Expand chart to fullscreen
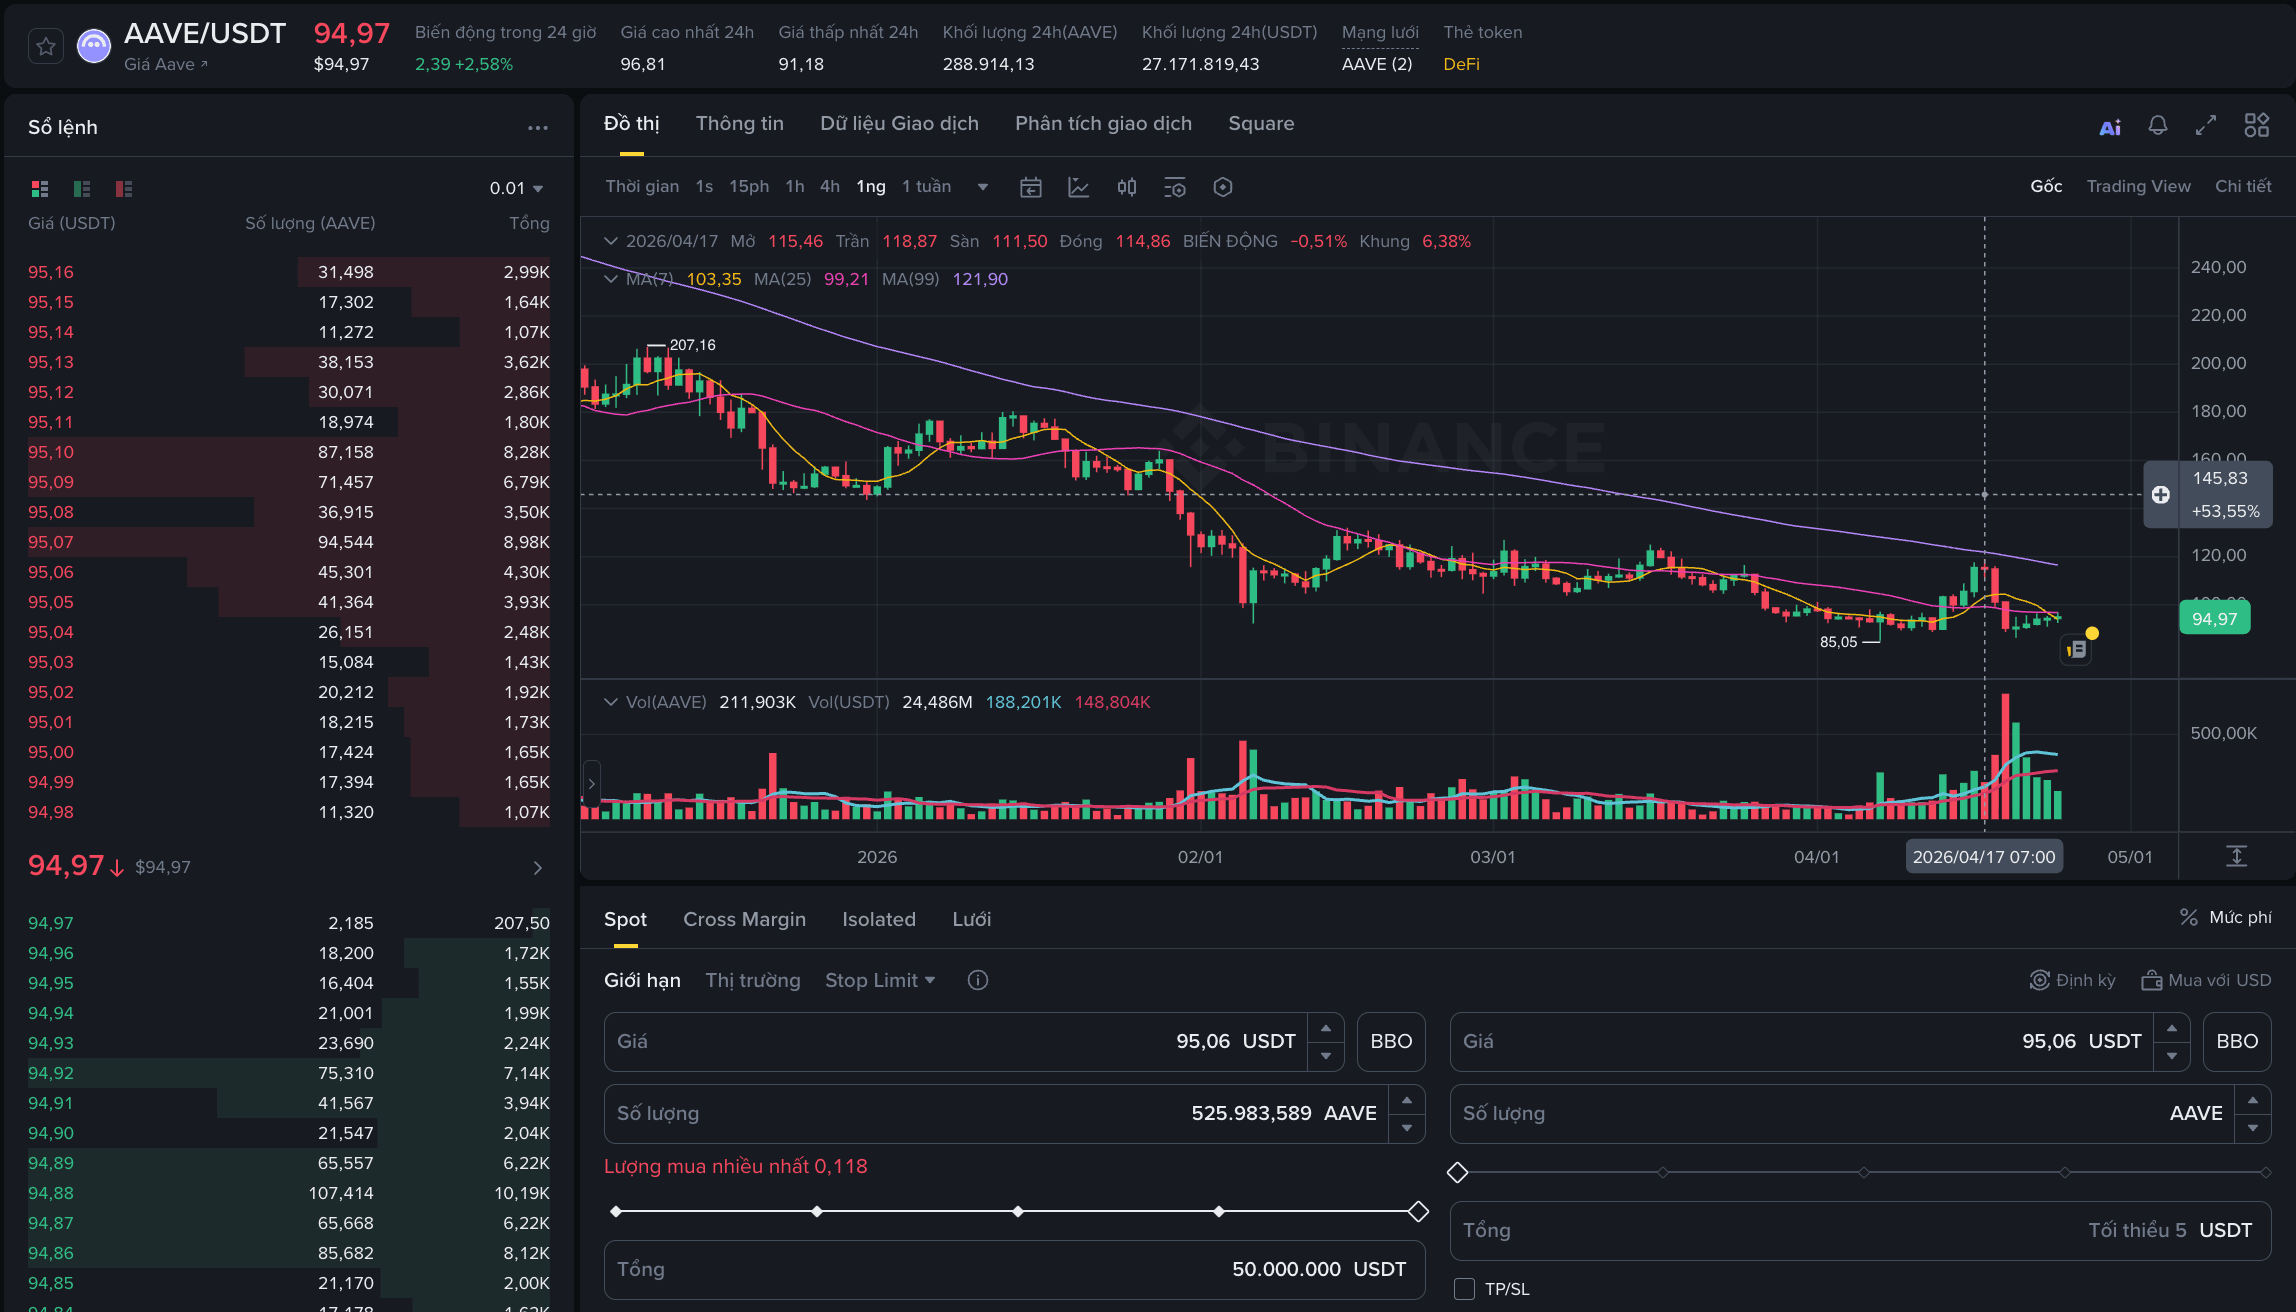 [2206, 126]
